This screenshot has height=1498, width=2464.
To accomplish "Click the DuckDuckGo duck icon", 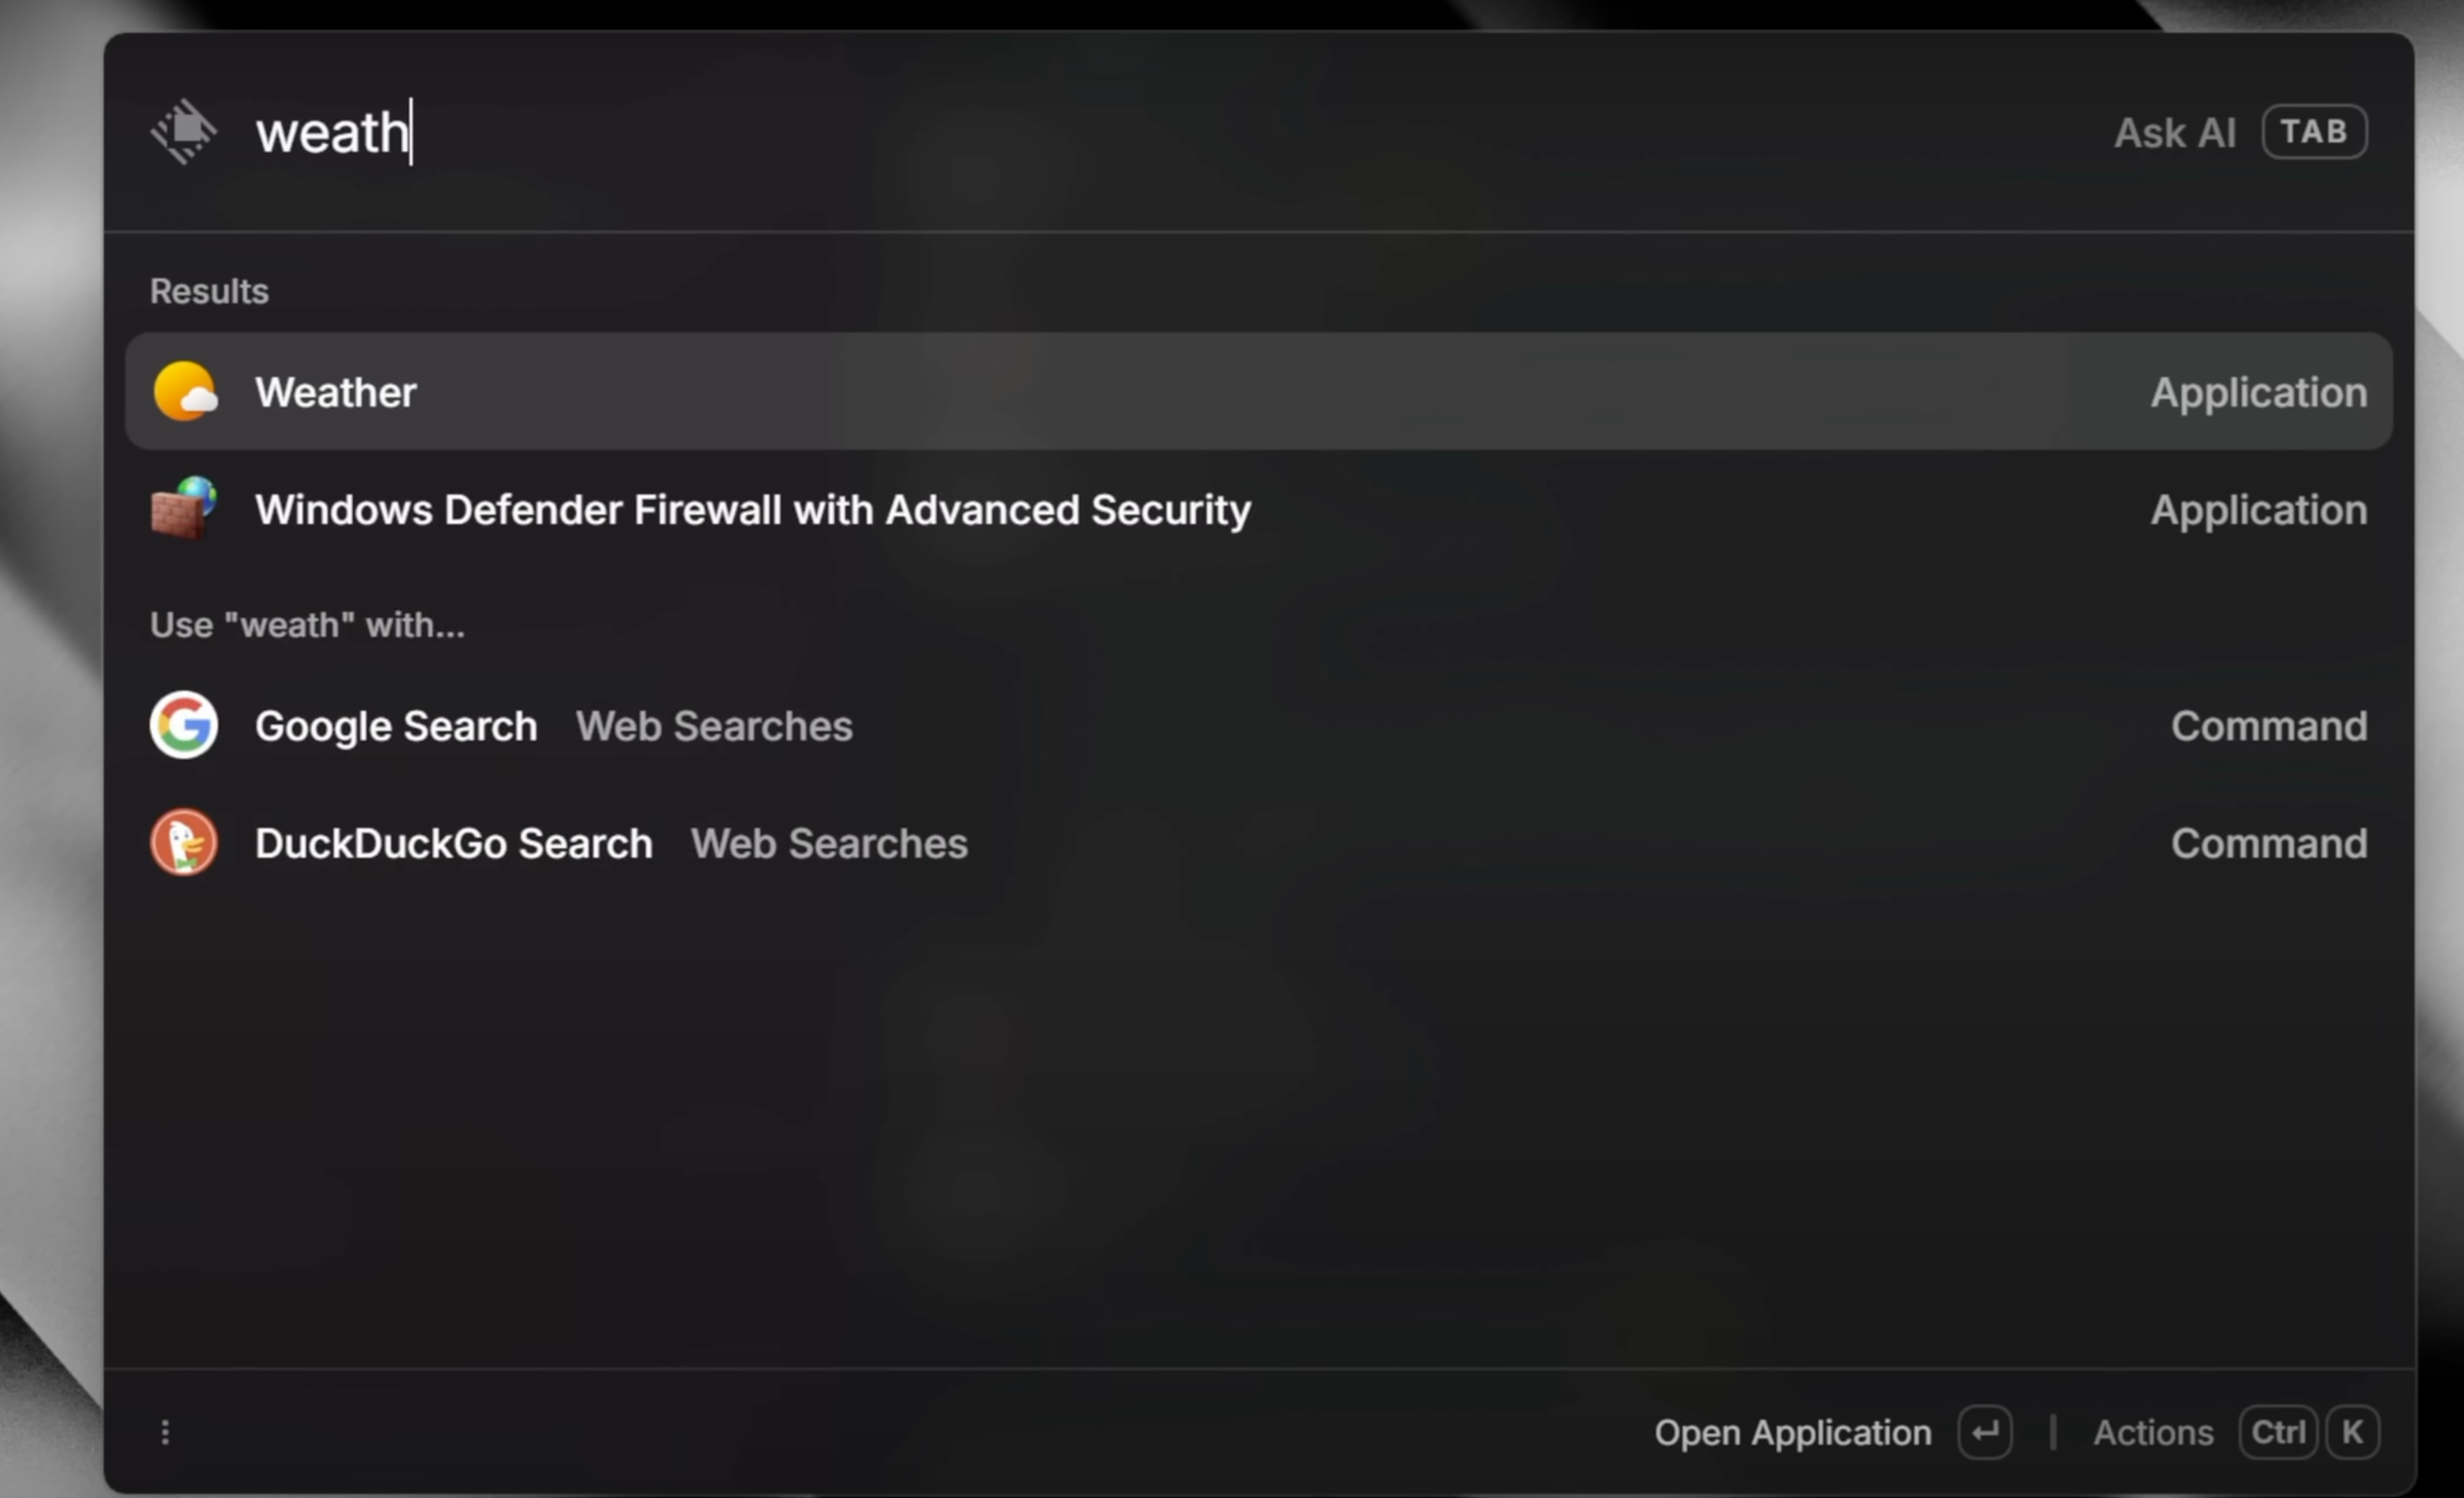I will click(184, 843).
